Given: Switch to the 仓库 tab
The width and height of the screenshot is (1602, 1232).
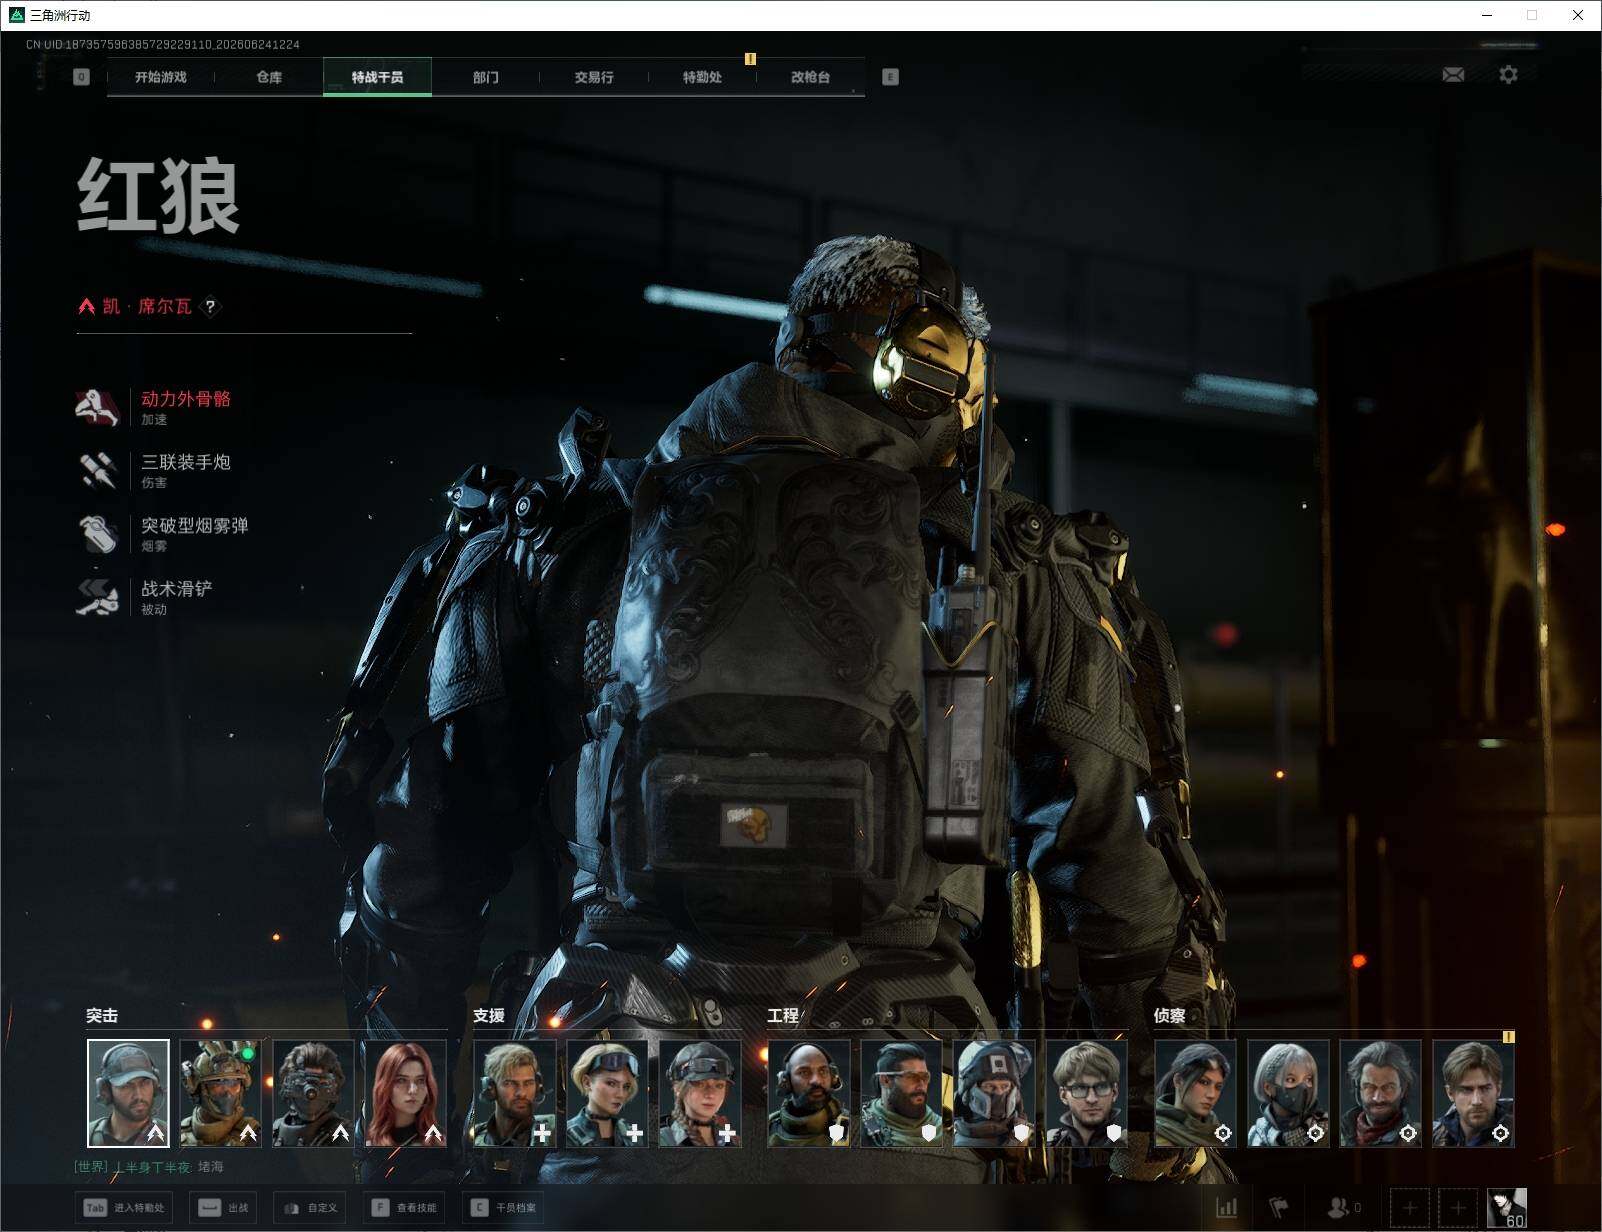Looking at the screenshot, I should [269, 77].
